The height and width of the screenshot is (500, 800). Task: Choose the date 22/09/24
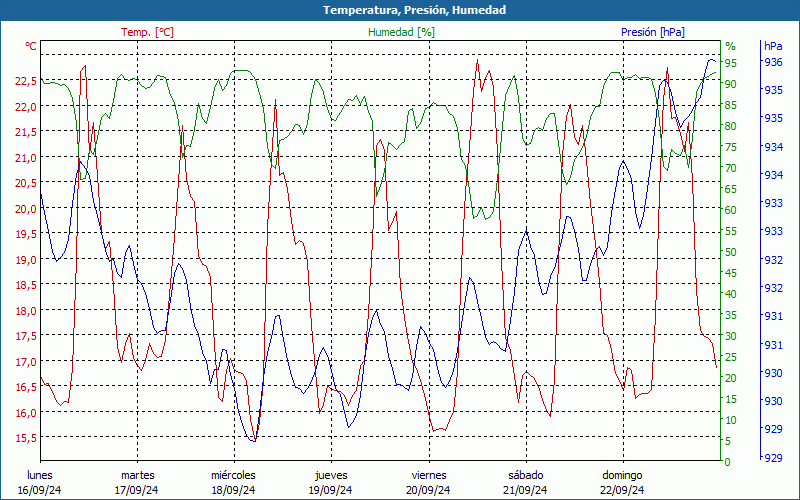tap(622, 490)
